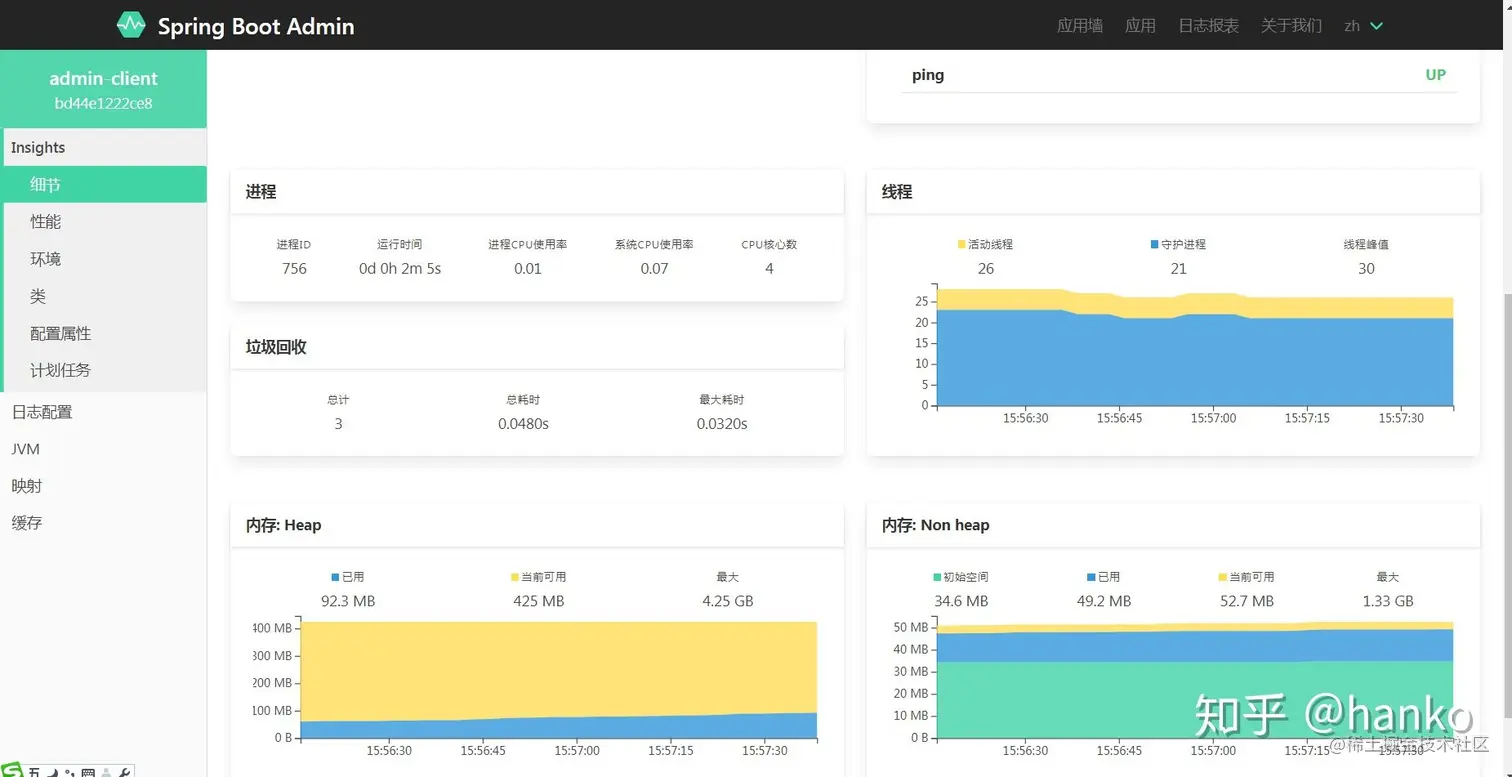Screen dimensions: 1512x777
Task: Open 应用墙 in the top navigation
Action: [x=1080, y=26]
